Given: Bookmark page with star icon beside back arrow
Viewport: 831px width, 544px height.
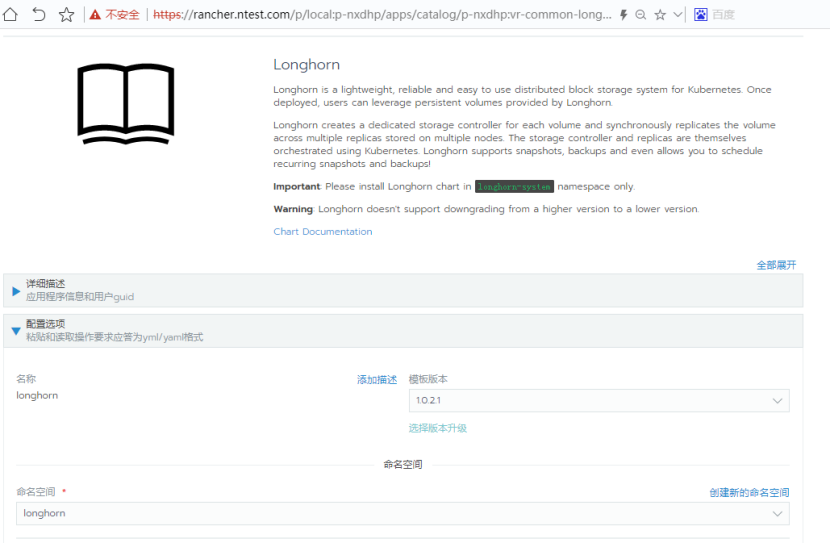Looking at the screenshot, I should click(66, 14).
